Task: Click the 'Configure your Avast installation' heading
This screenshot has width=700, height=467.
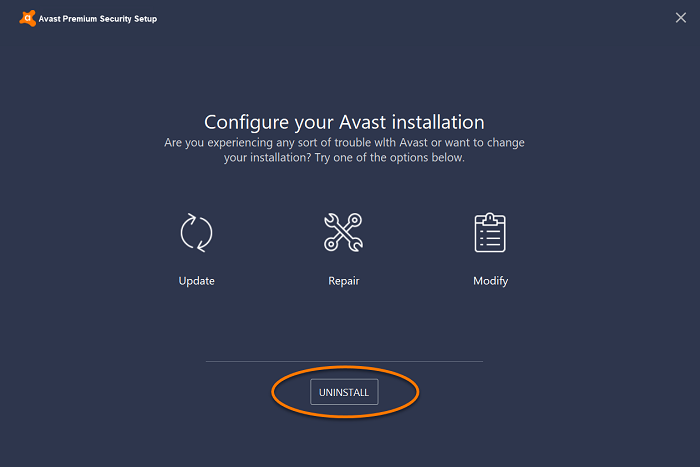Action: pos(344,122)
